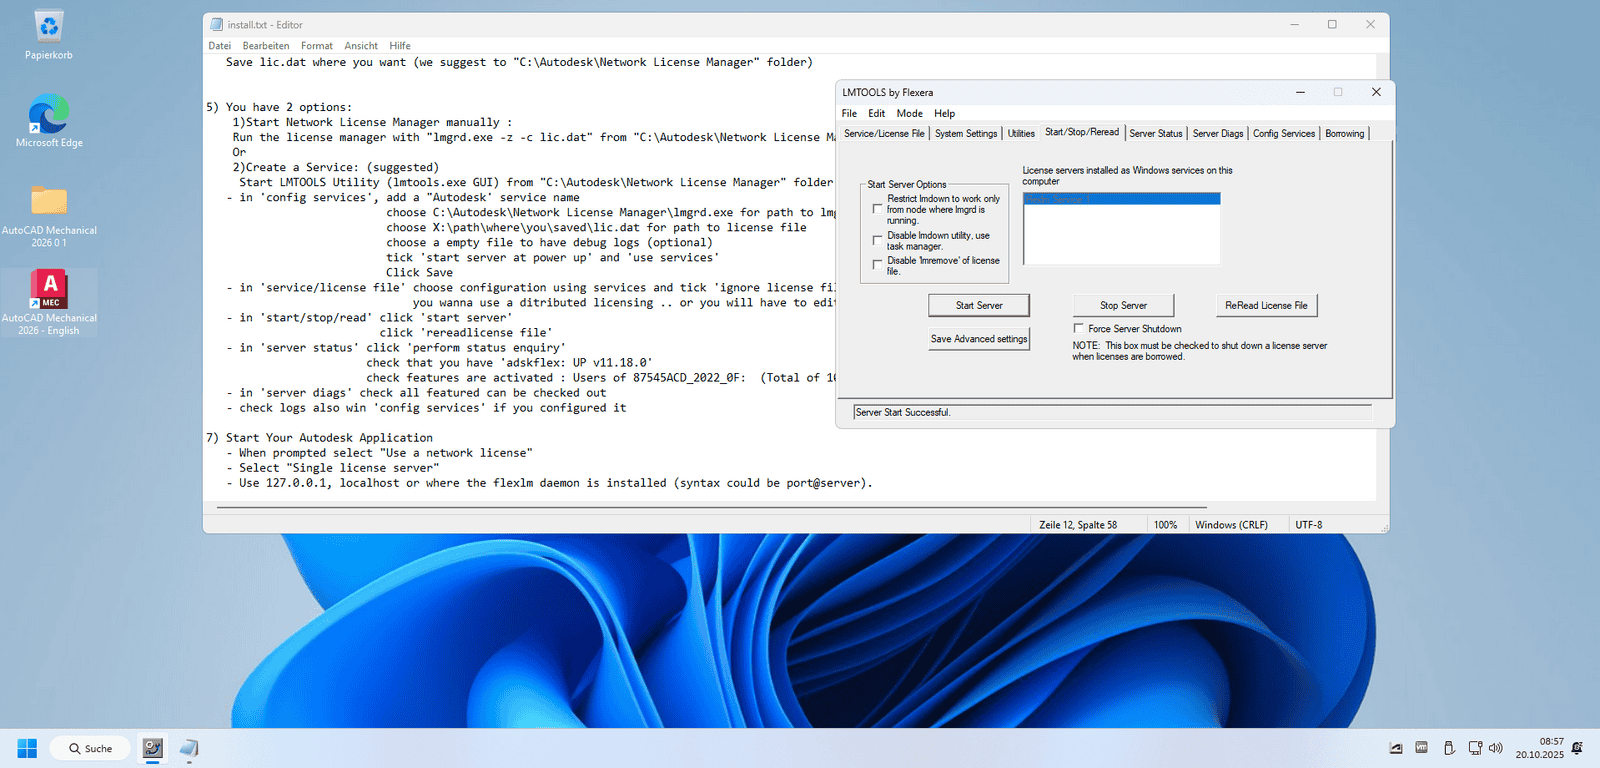Go to the Config Services tab
The width and height of the screenshot is (1600, 768).
[x=1283, y=133]
